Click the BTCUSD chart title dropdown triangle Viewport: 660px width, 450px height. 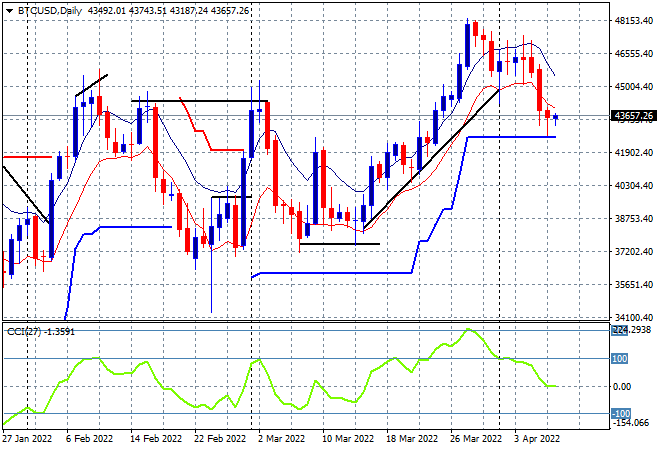point(10,11)
